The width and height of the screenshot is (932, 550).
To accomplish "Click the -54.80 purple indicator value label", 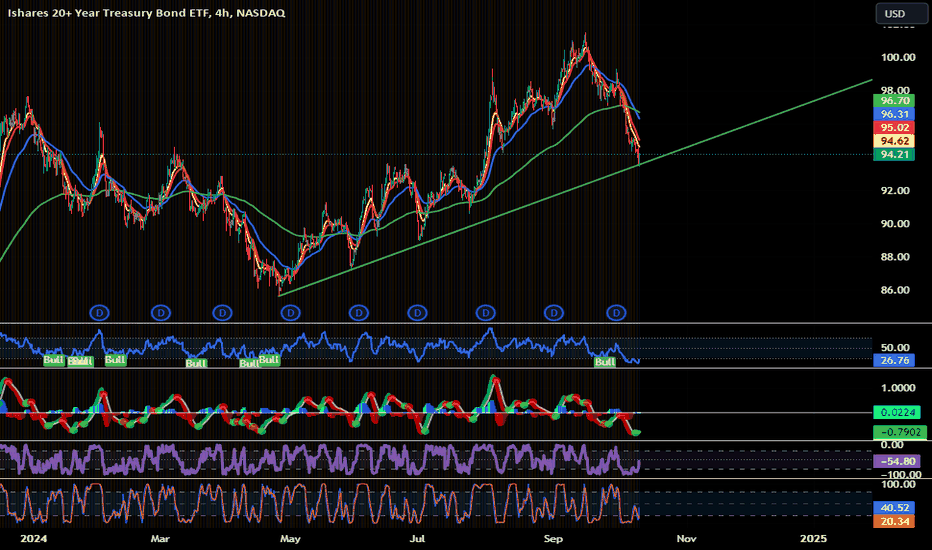I will (897, 461).
